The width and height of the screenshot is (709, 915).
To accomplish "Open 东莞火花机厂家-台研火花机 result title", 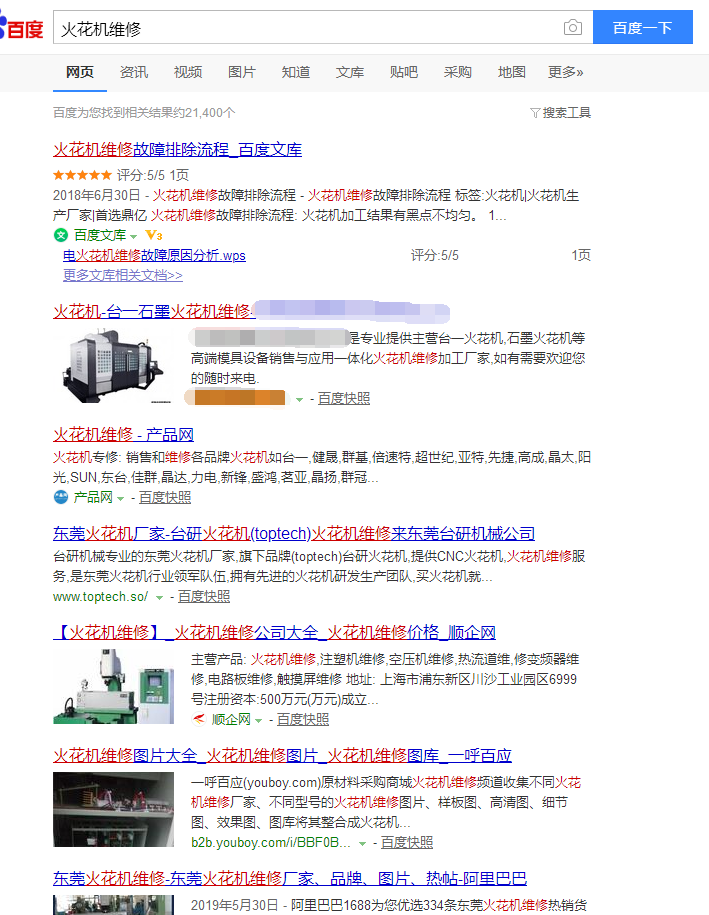I will (x=294, y=533).
